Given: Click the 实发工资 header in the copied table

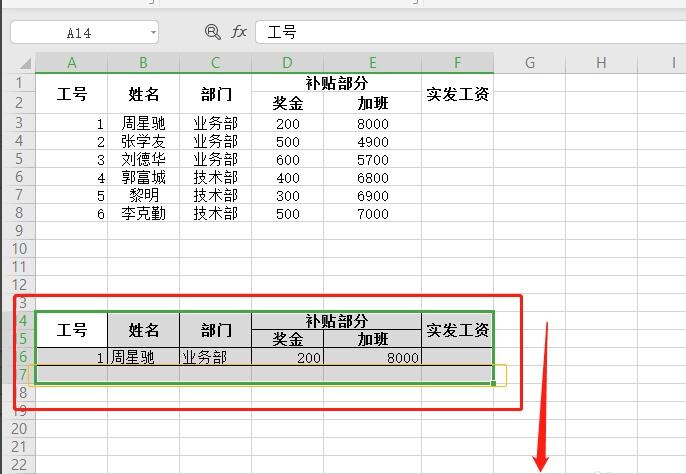Looking at the screenshot, I should pyautogui.click(x=458, y=330).
